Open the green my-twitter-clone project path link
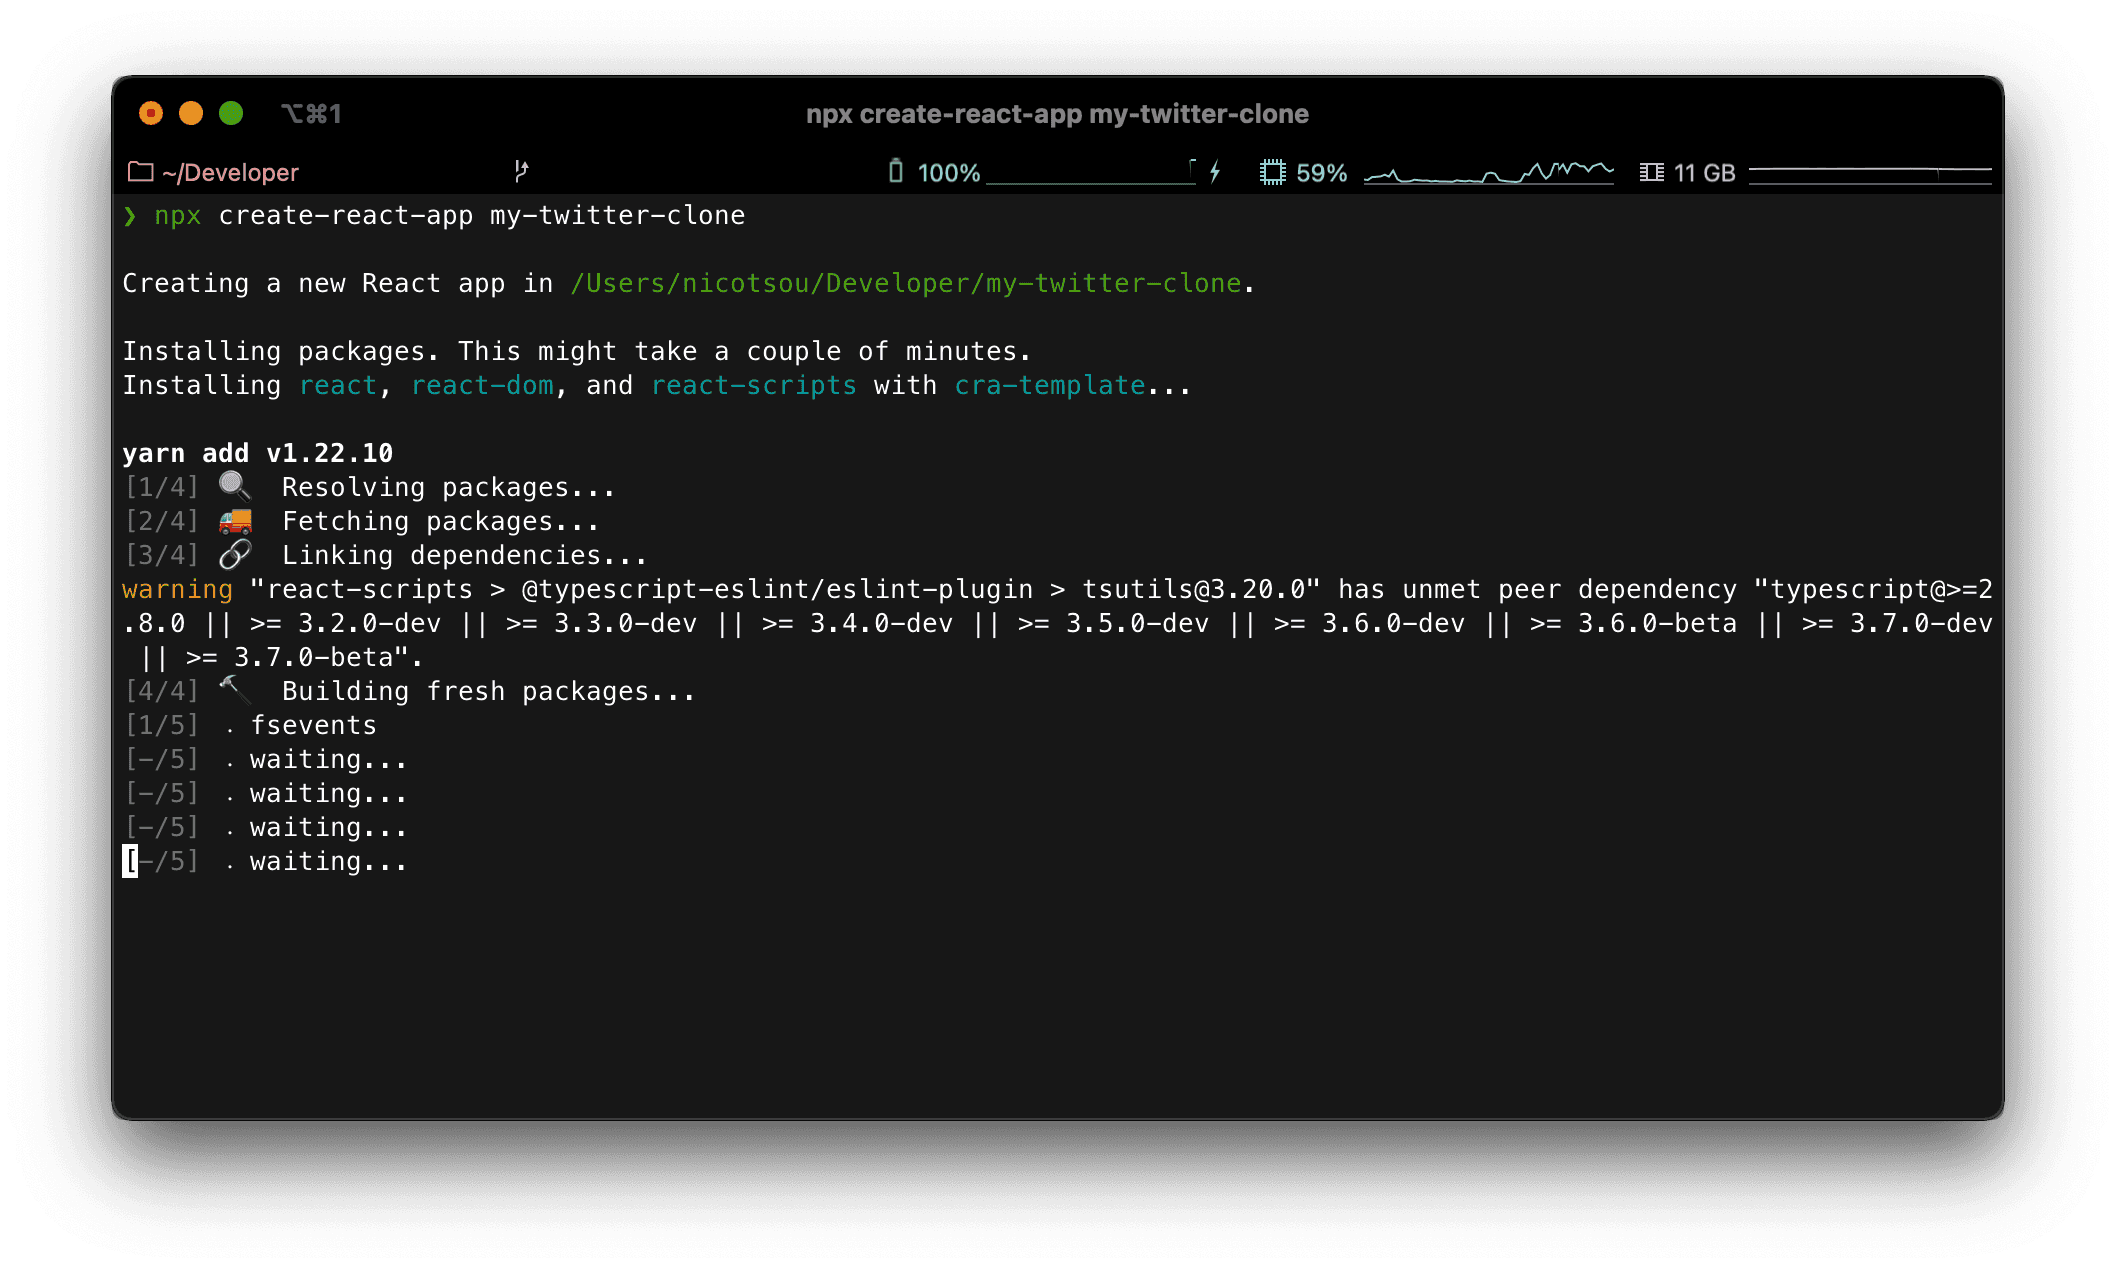 905,283
